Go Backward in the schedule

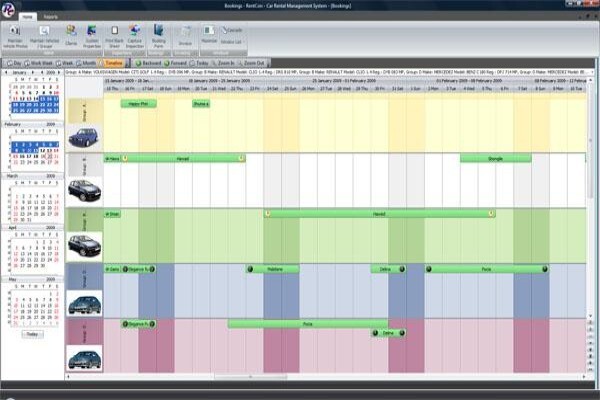tap(148, 63)
